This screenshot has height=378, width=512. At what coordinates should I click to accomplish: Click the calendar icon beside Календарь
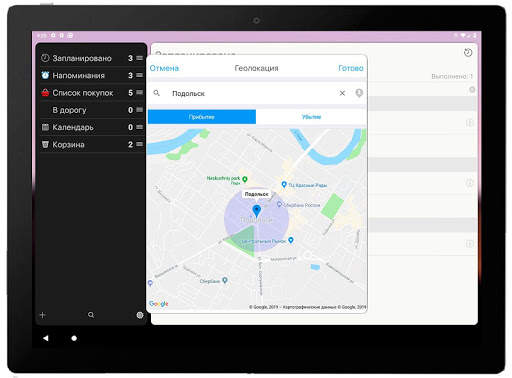point(45,127)
